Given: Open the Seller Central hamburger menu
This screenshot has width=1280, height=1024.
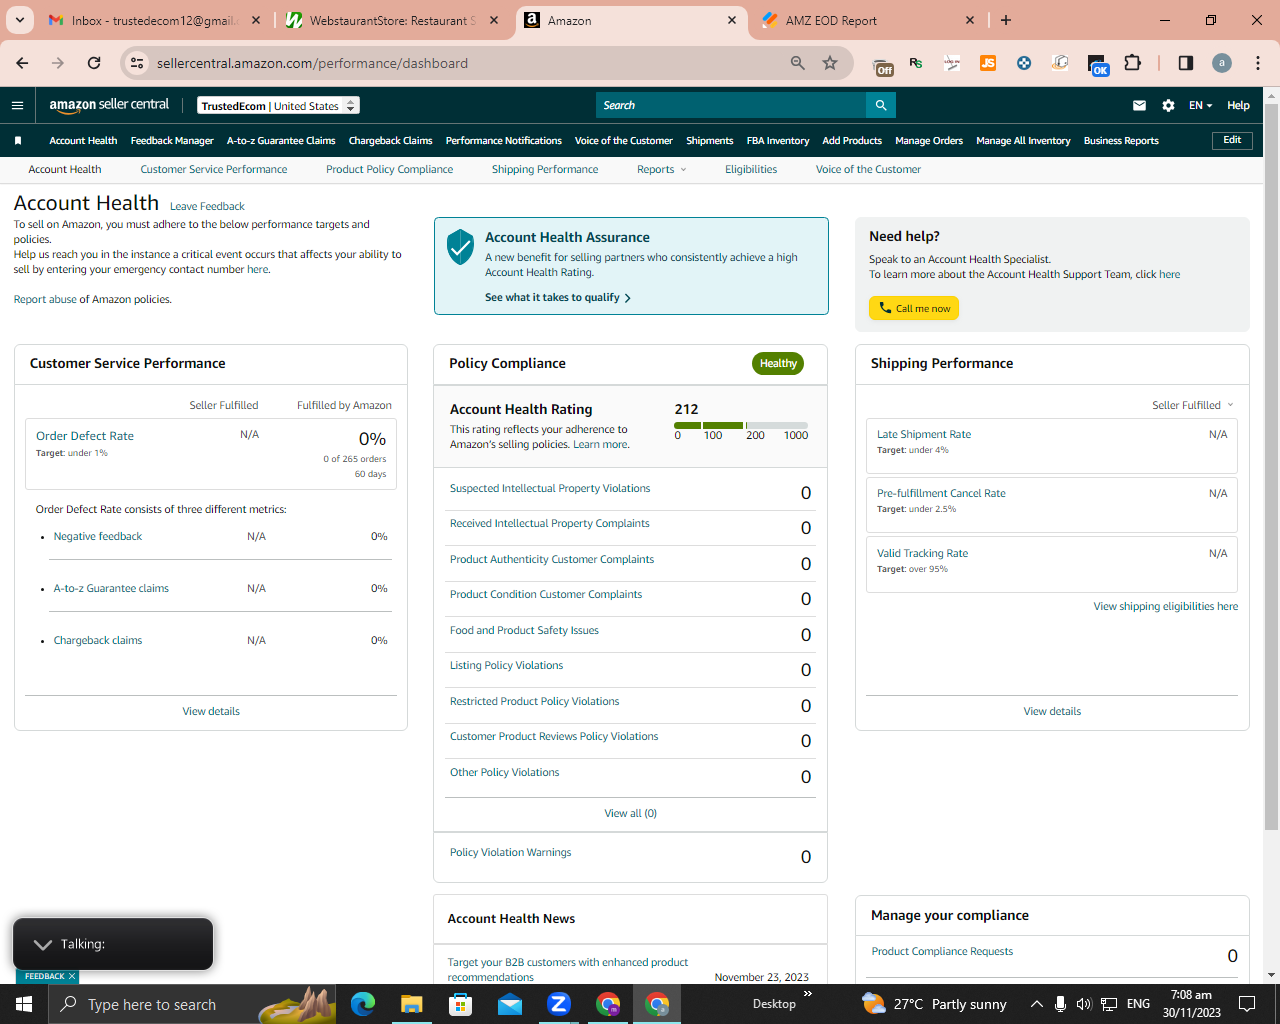Looking at the screenshot, I should [17, 105].
